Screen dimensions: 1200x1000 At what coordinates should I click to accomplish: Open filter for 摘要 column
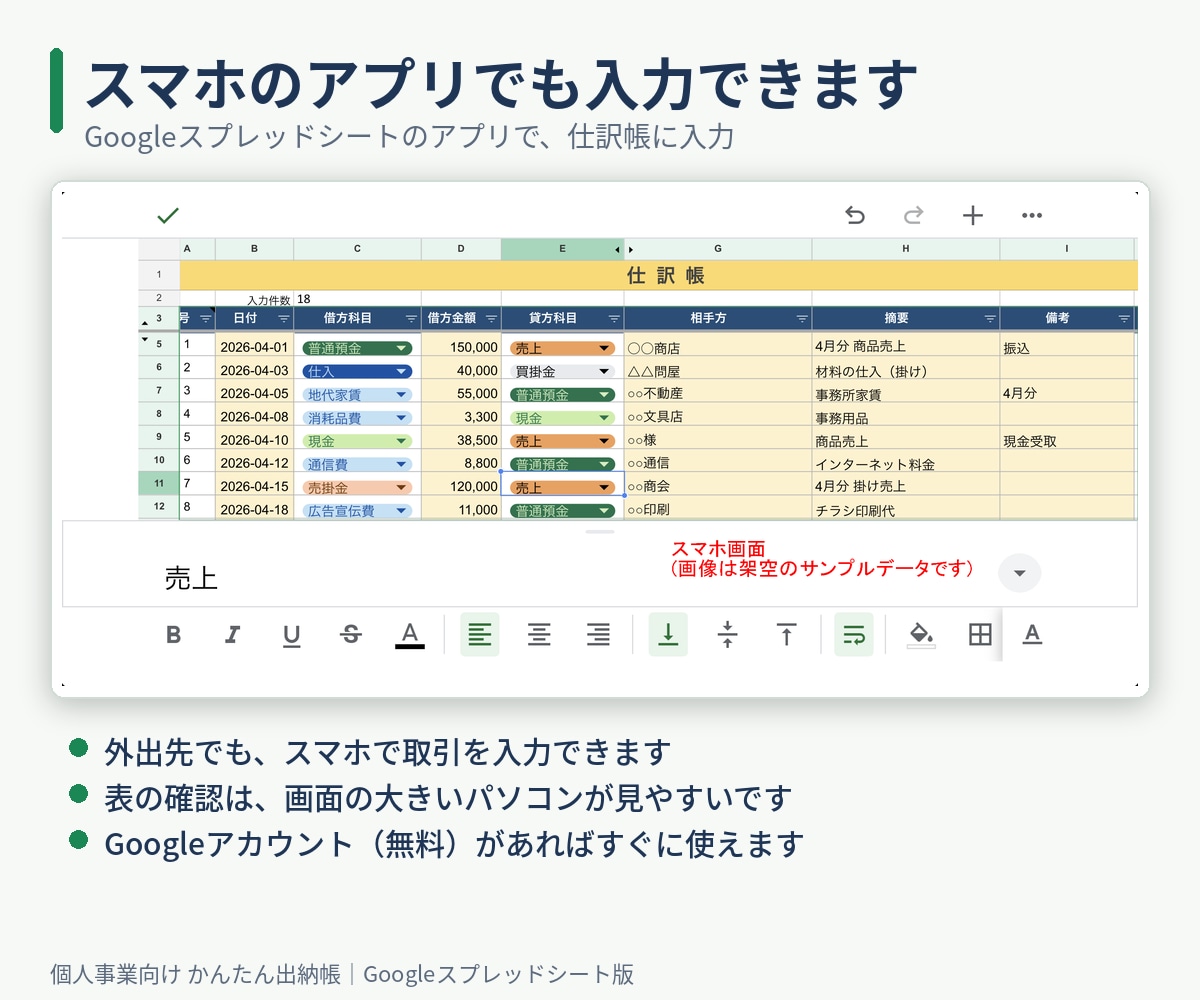pyautogui.click(x=990, y=318)
